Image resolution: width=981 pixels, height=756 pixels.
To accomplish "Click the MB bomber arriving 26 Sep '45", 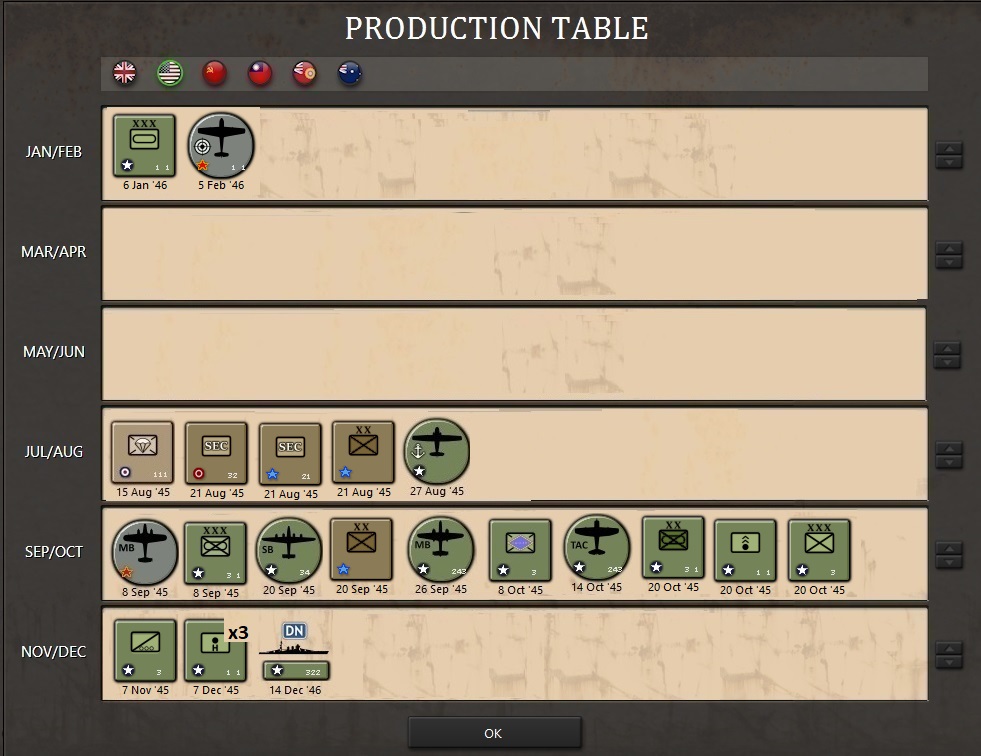I will (440, 549).
